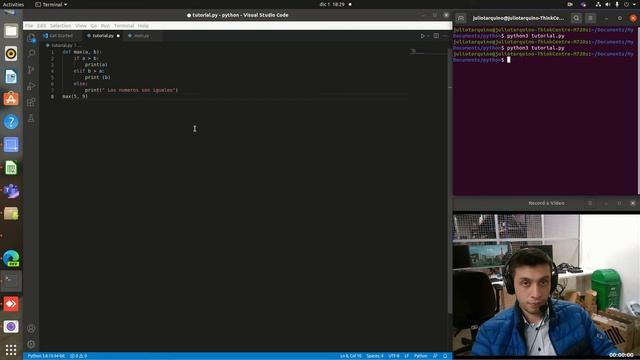Click tutorial.py in the breadcrumb bar

[62, 45]
